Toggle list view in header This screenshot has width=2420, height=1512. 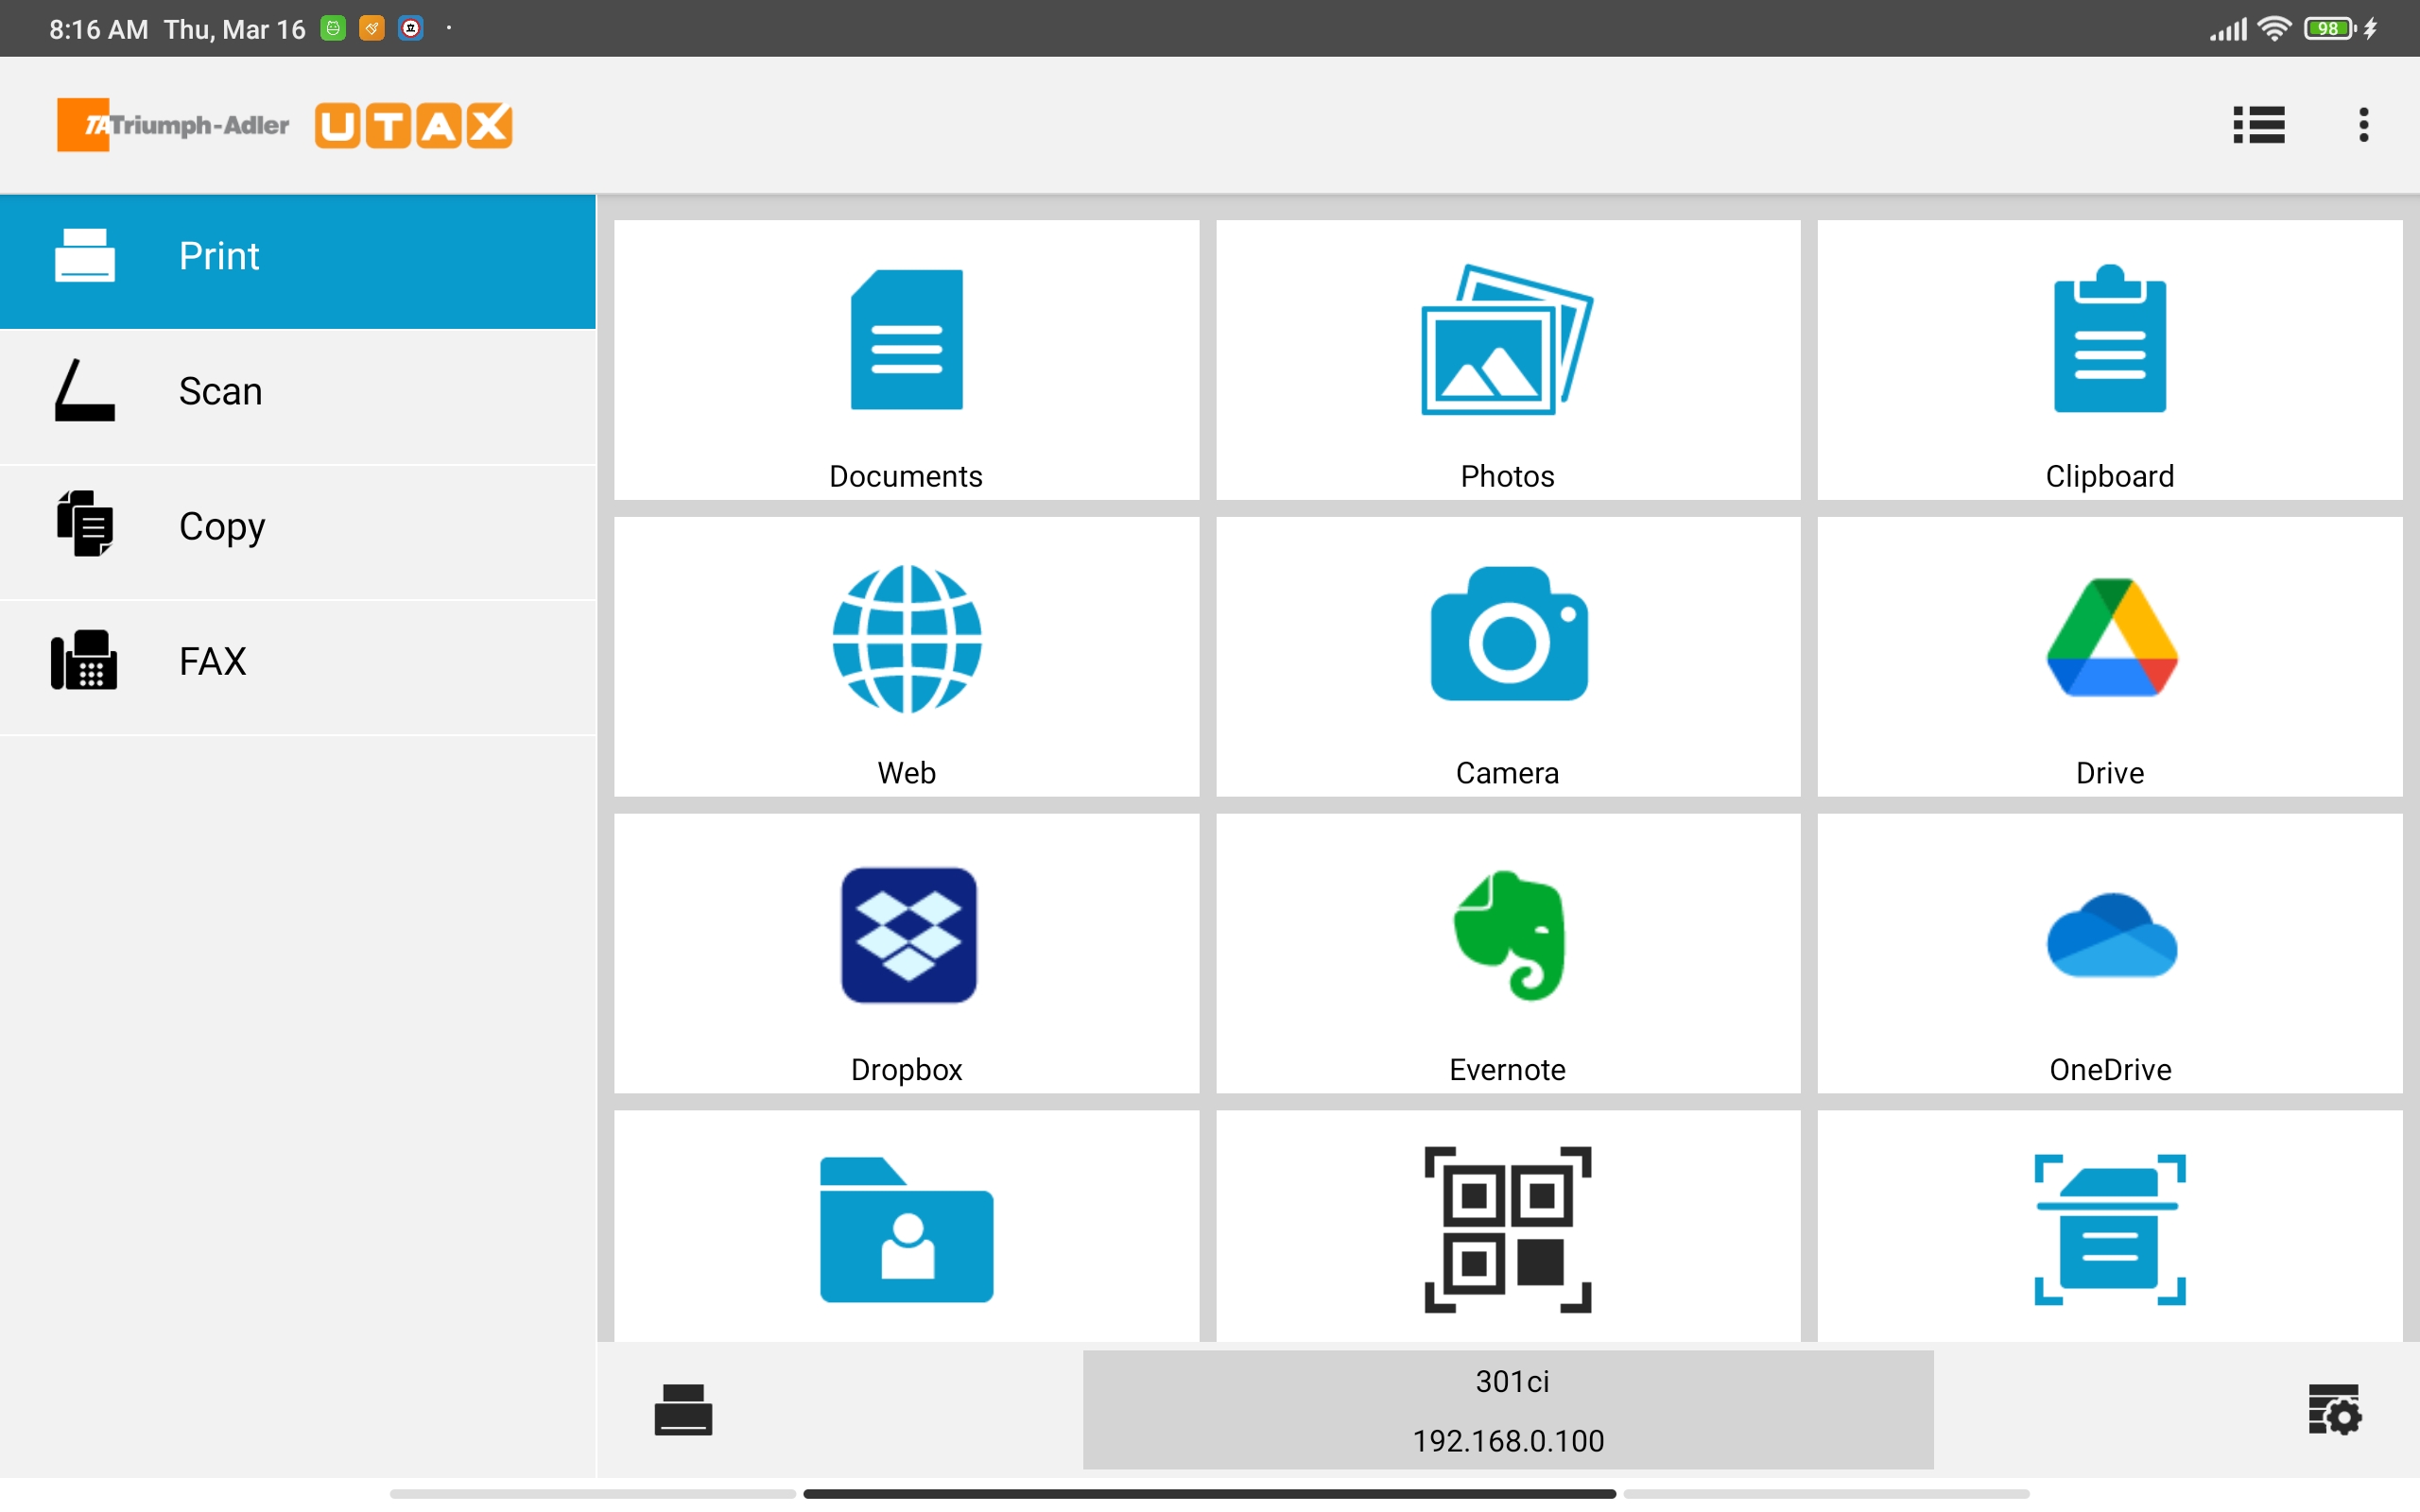tap(2259, 125)
